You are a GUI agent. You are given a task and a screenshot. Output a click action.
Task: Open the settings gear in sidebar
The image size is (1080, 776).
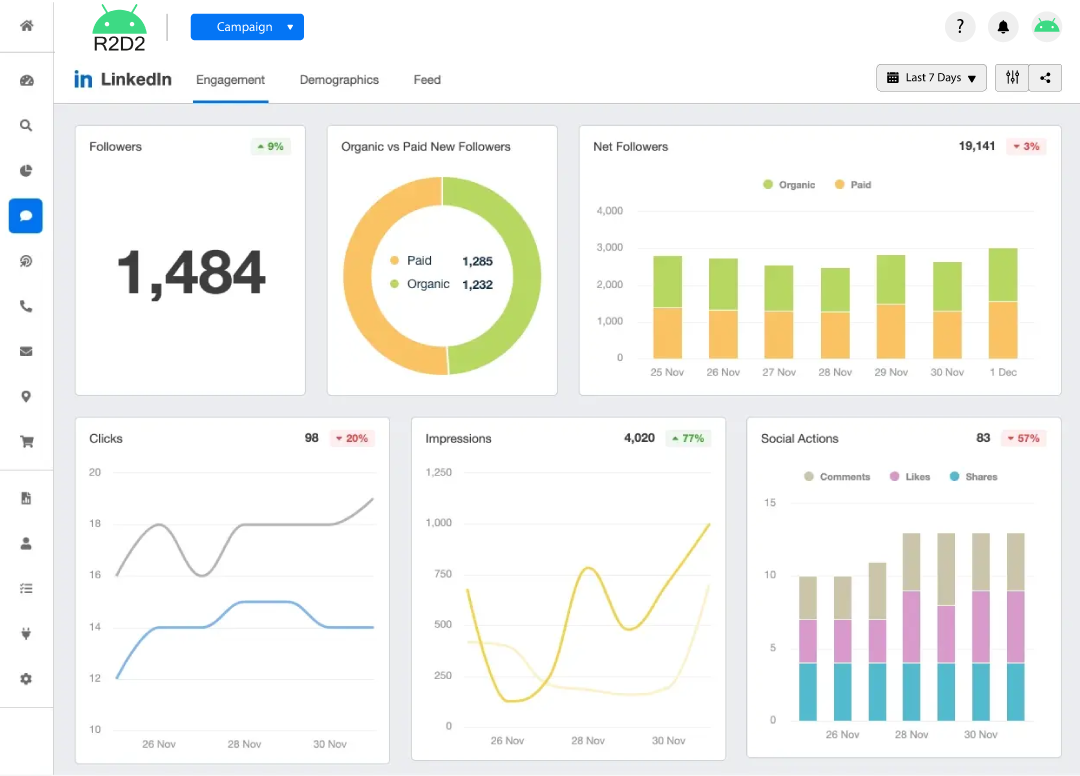[x=26, y=679]
